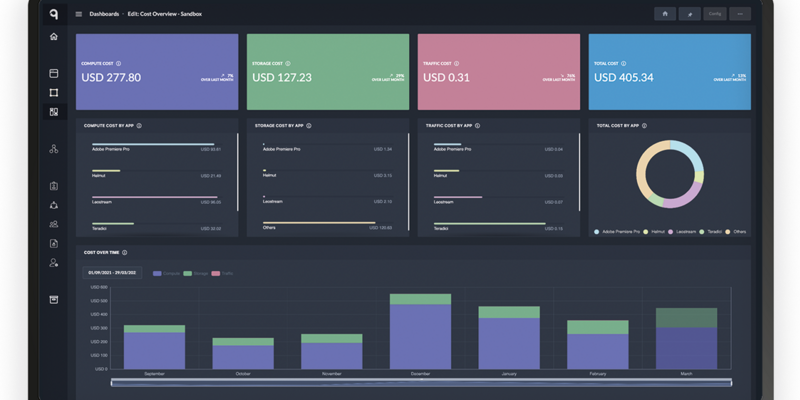
Task: Open the archive box icon in sidebar
Action: click(54, 299)
